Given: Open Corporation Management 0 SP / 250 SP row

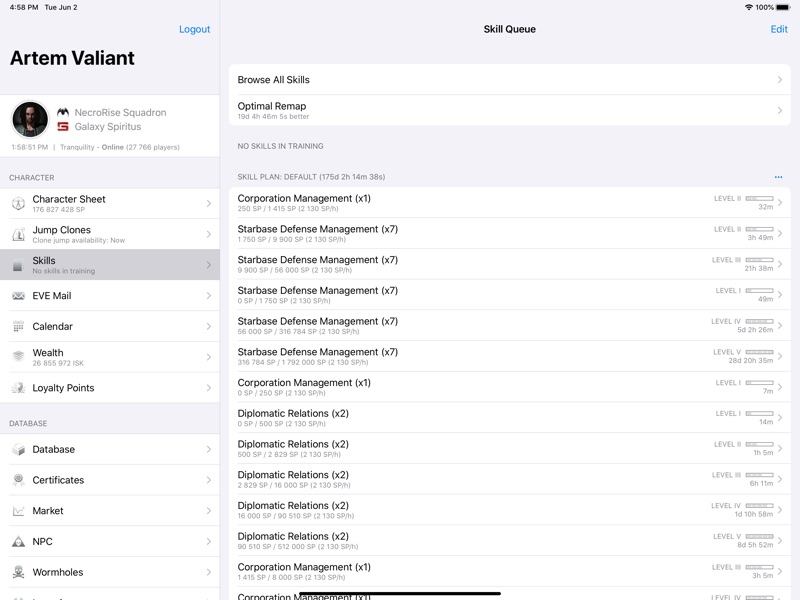Looking at the screenshot, I should (x=509, y=387).
